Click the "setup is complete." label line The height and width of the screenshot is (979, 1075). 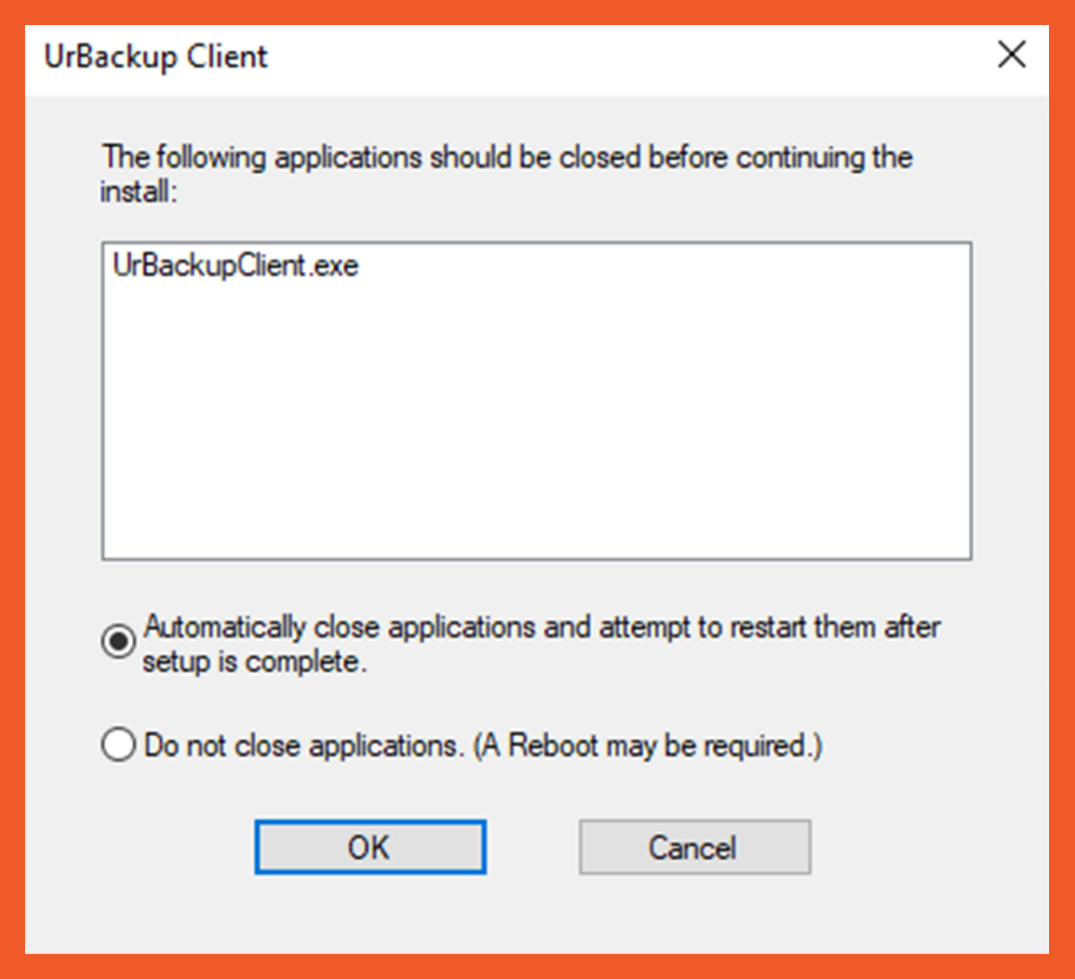(255, 662)
